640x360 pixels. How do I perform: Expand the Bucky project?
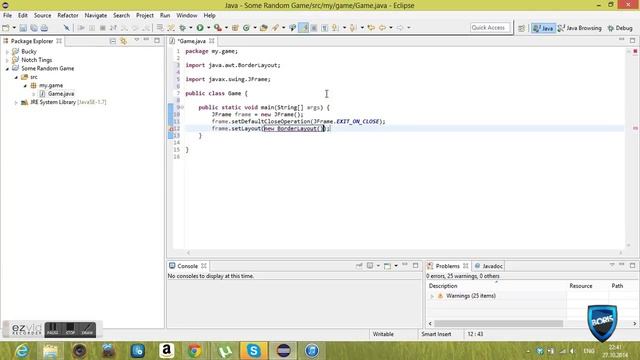tap(7, 52)
